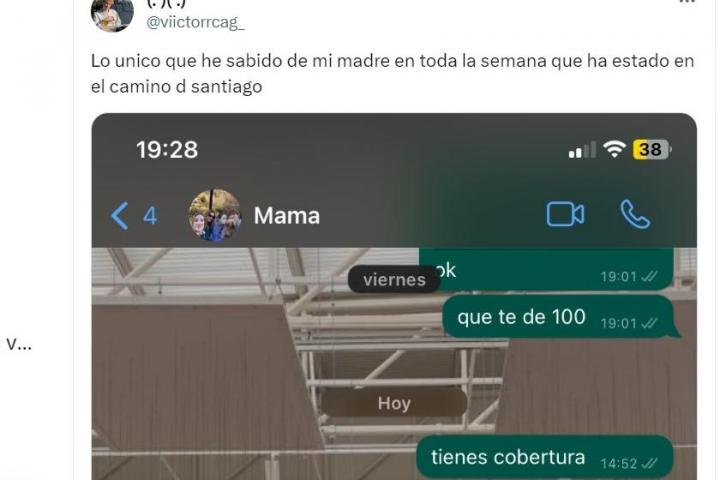Click the tweet text about camino d santiago
This screenshot has width=720, height=480.
click(392, 73)
